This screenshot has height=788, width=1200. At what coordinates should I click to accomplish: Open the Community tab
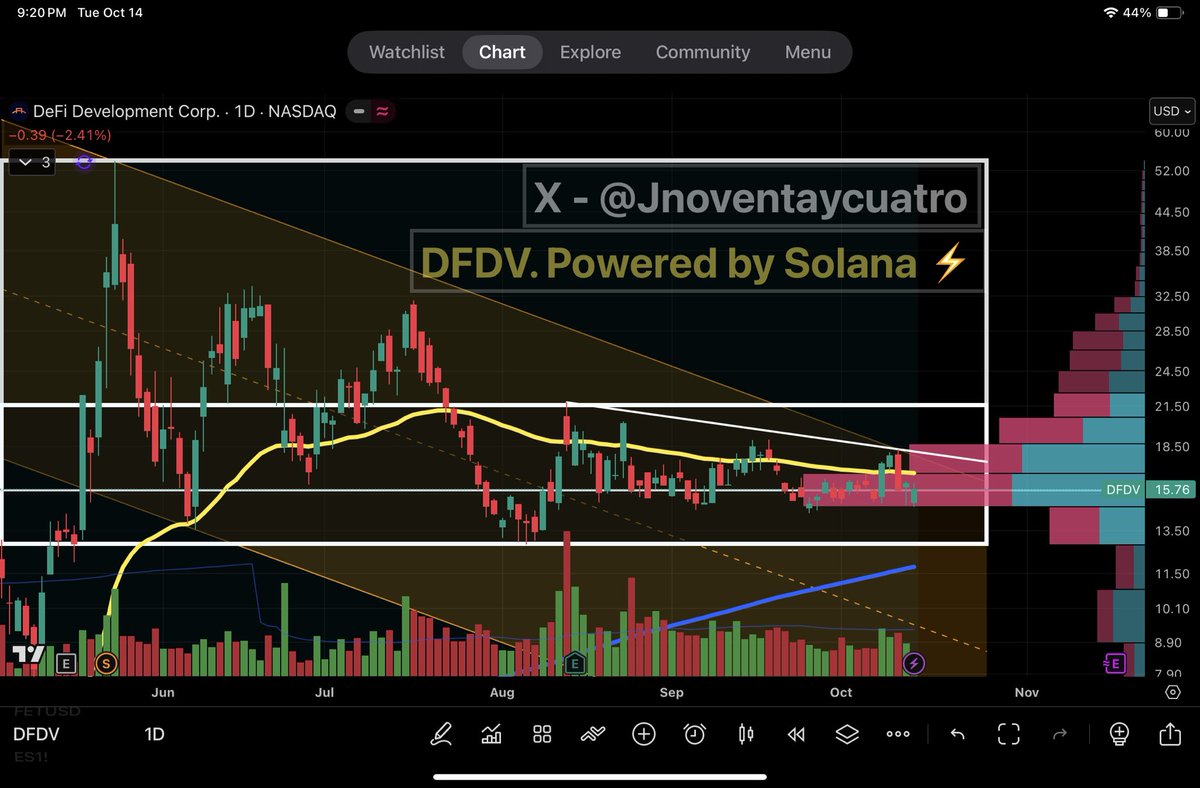pyautogui.click(x=703, y=52)
